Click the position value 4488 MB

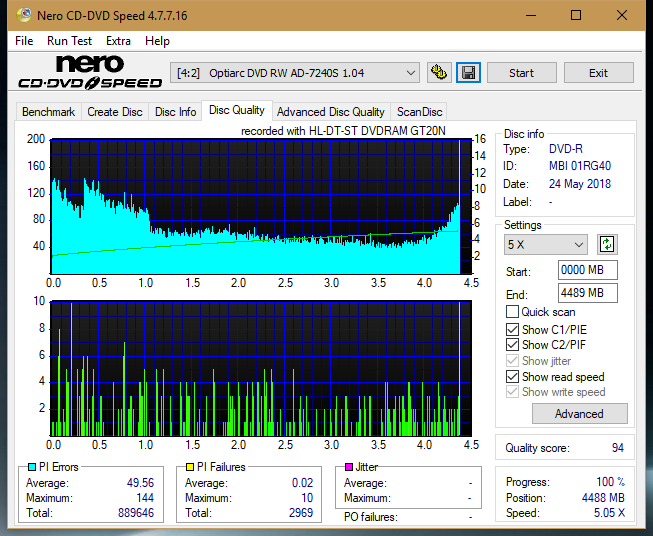click(603, 497)
